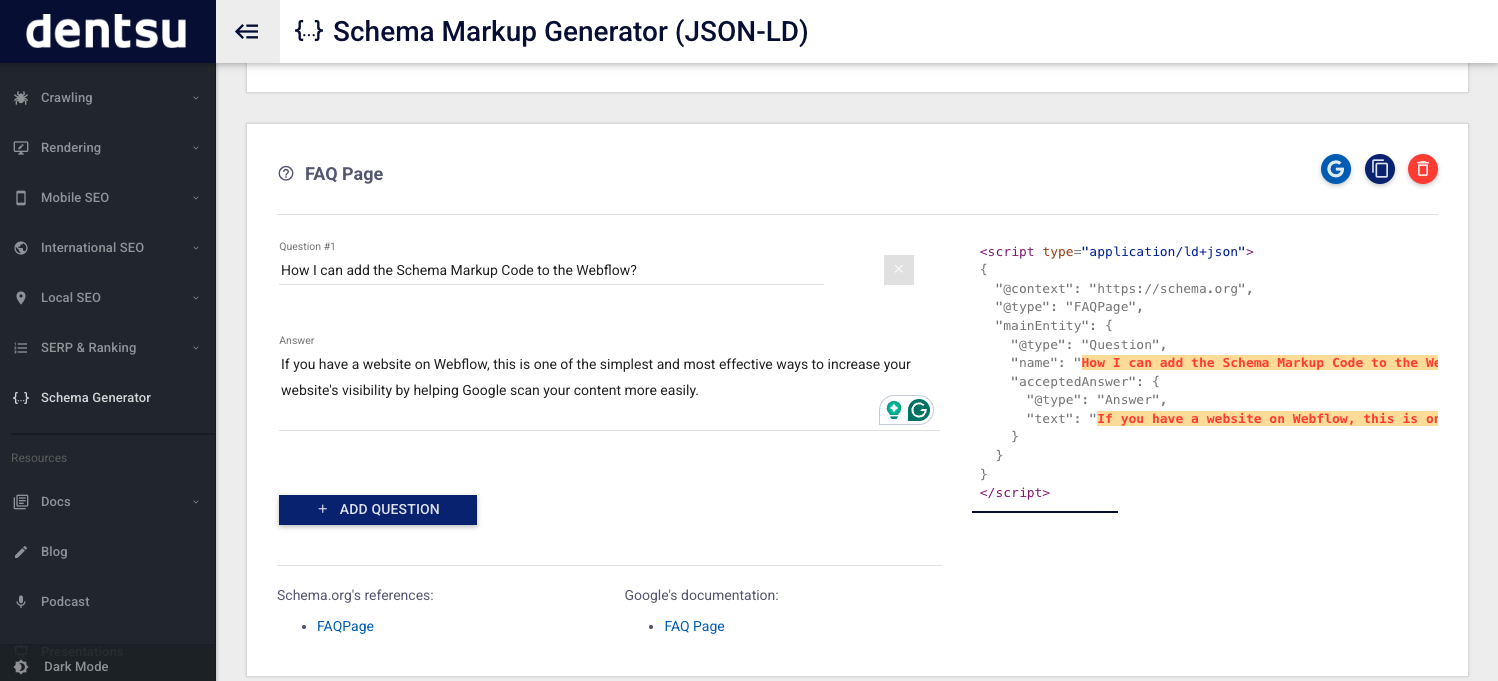The height and width of the screenshot is (681, 1498).
Task: Click the SERP & Ranking list icon
Action: (x=21, y=348)
